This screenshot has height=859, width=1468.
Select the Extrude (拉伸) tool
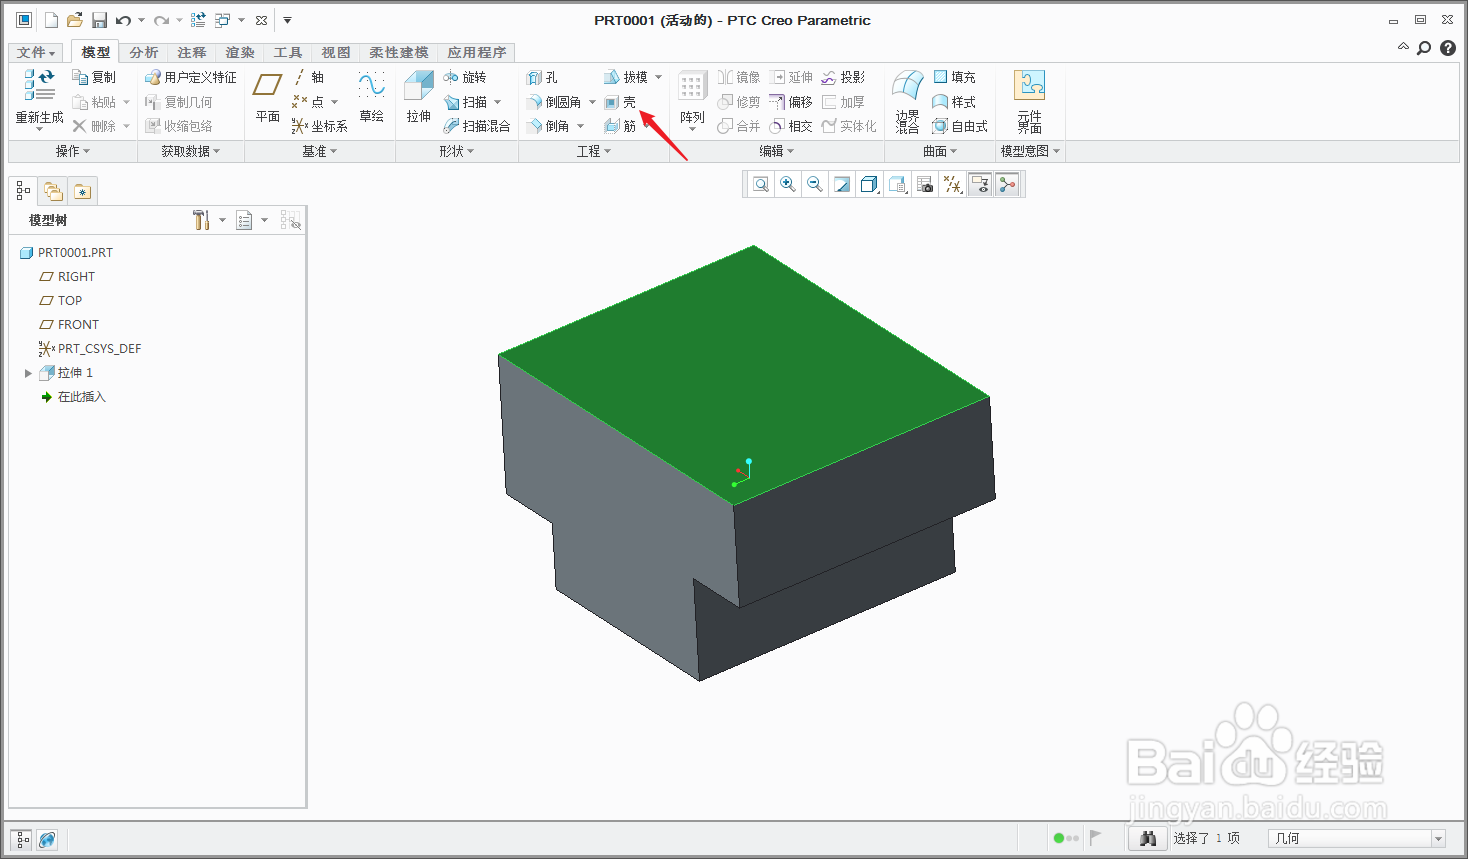tap(419, 97)
